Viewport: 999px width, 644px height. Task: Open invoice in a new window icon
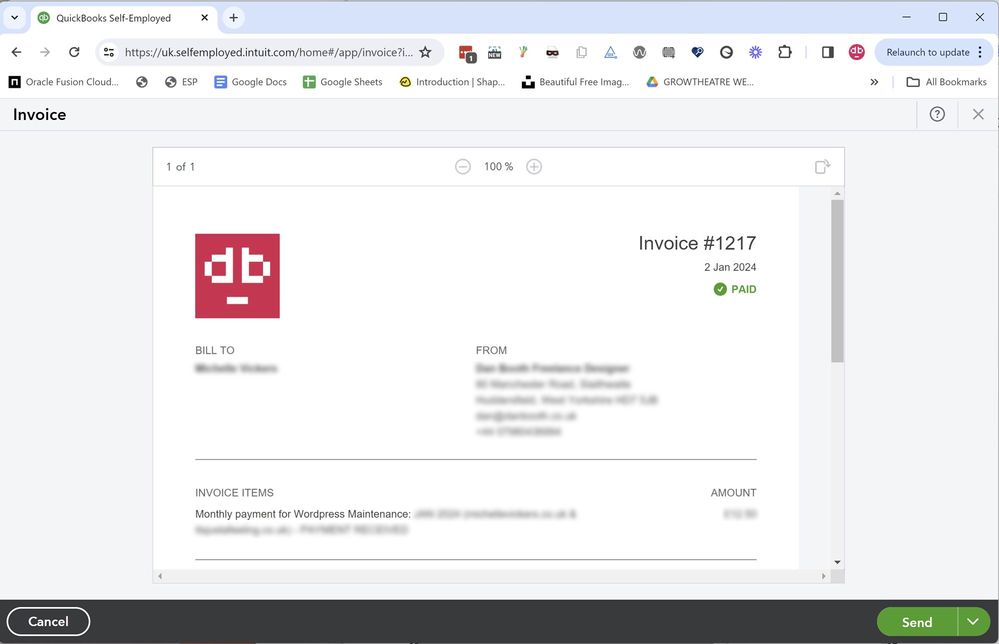(821, 168)
